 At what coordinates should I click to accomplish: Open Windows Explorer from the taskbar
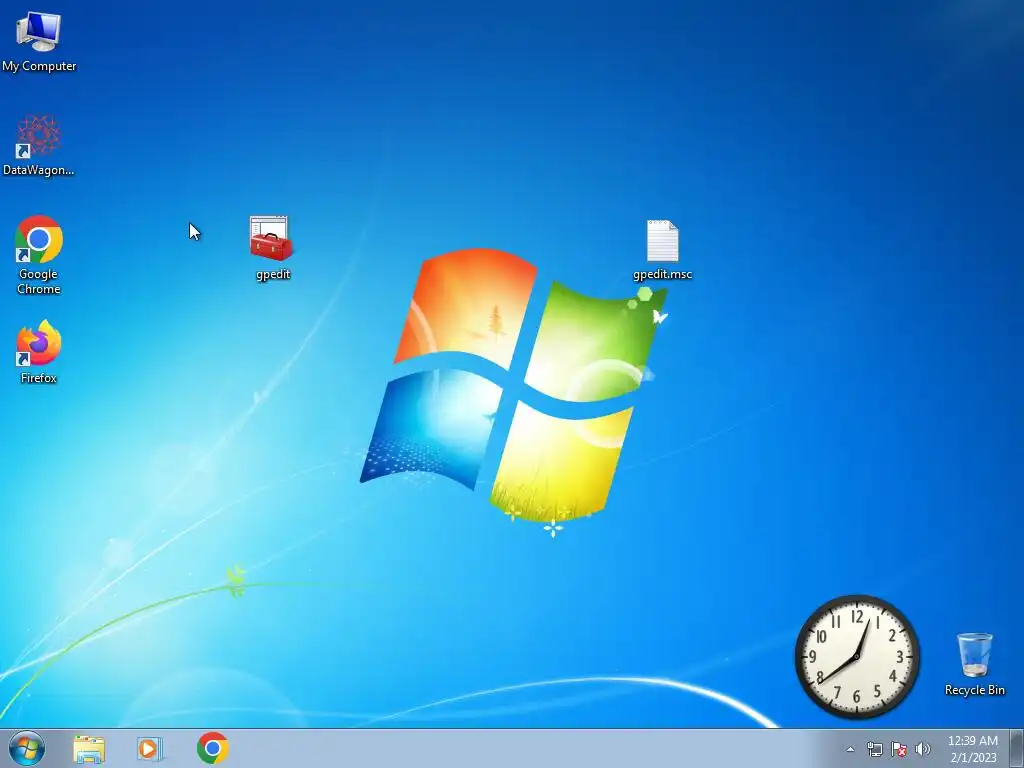89,749
